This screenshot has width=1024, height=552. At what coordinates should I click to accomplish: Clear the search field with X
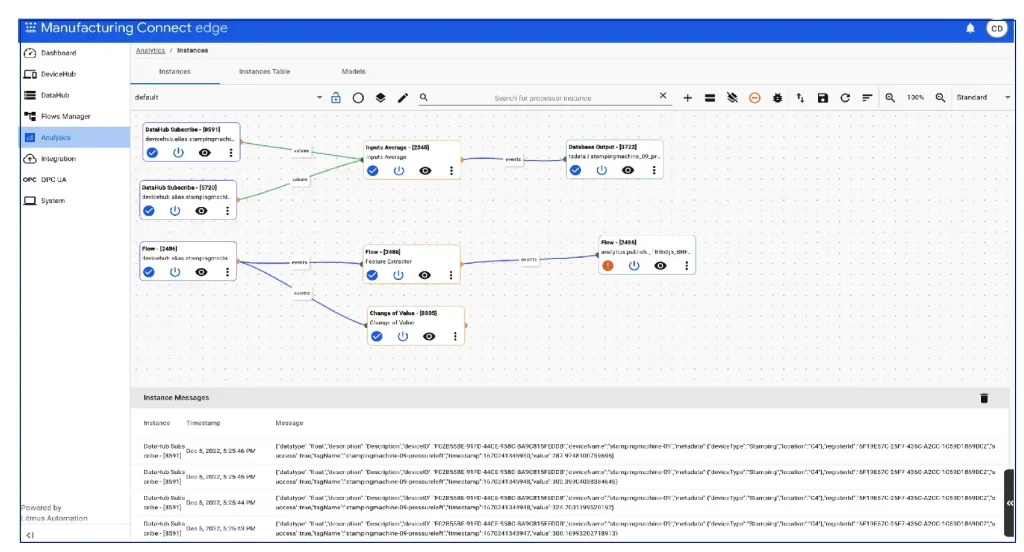pyautogui.click(x=663, y=96)
